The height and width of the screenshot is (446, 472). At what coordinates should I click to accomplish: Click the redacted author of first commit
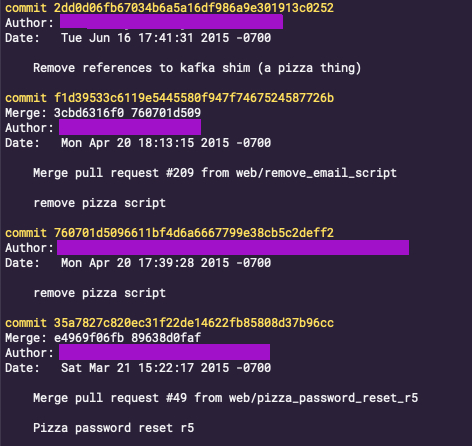pyautogui.click(x=171, y=22)
